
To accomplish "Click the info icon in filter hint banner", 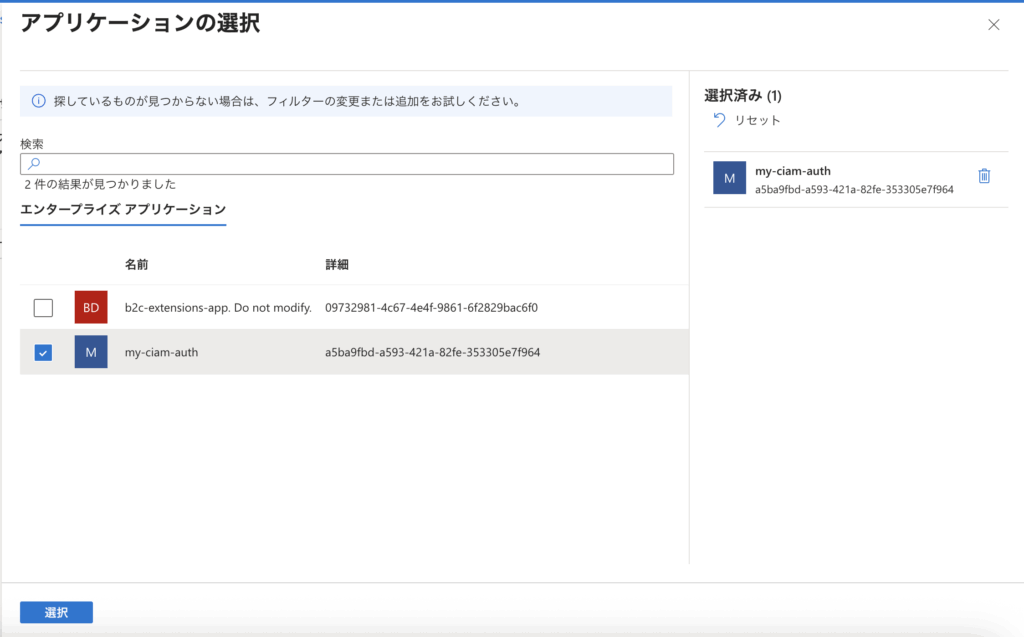I will tap(38, 101).
